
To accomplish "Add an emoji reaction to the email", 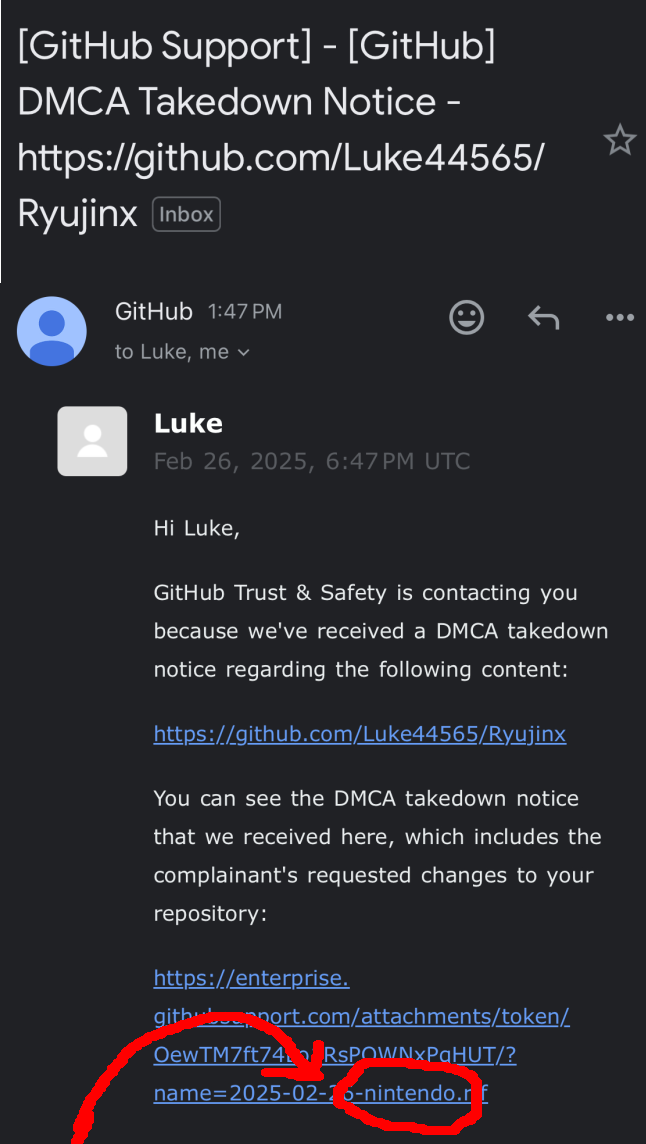I will (x=466, y=317).
